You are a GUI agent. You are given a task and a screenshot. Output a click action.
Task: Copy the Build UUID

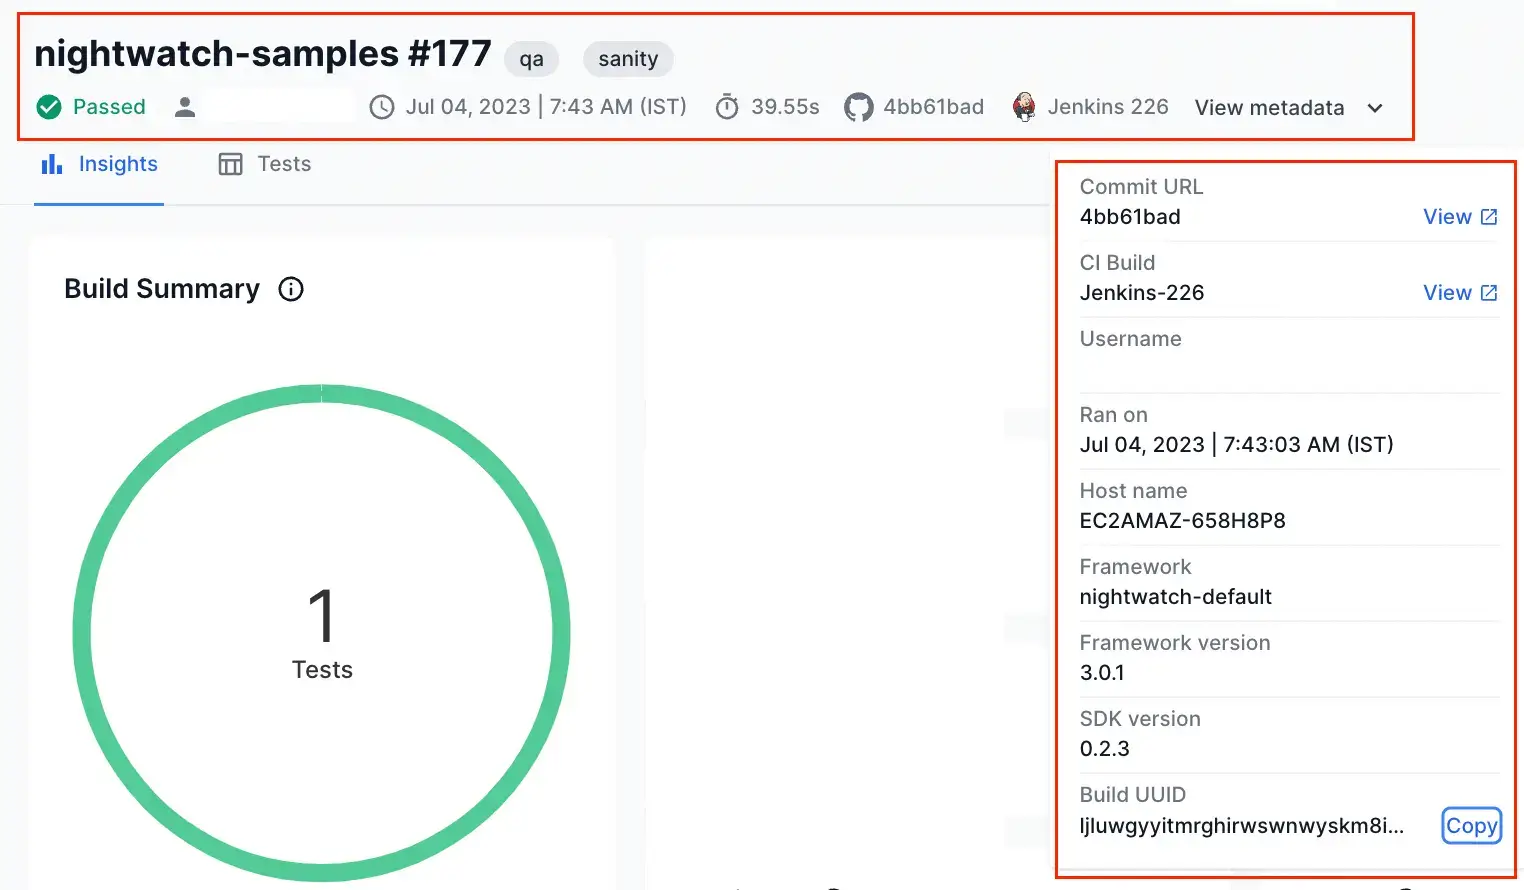[x=1471, y=826]
